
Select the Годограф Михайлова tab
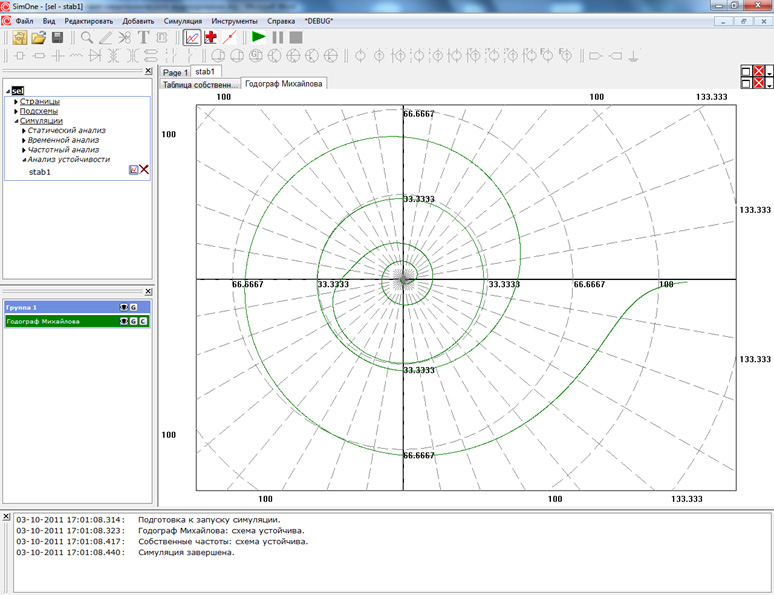(283, 83)
